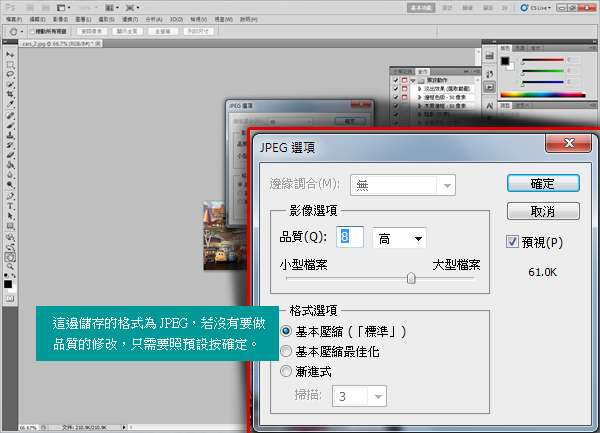Select the Pen tool
The image size is (600, 433).
point(10,196)
